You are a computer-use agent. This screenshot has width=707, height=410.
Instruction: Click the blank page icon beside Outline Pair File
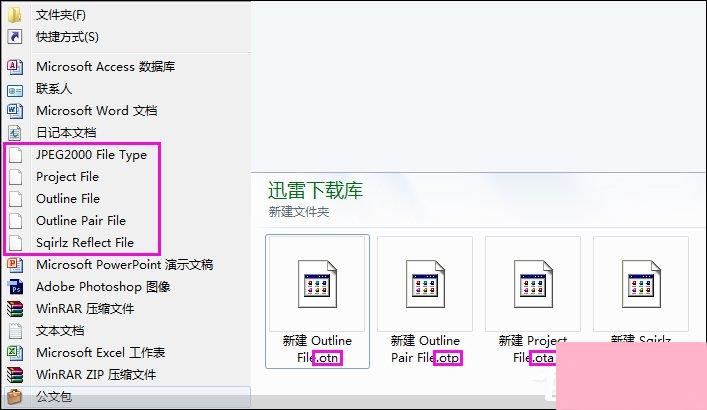[16, 221]
